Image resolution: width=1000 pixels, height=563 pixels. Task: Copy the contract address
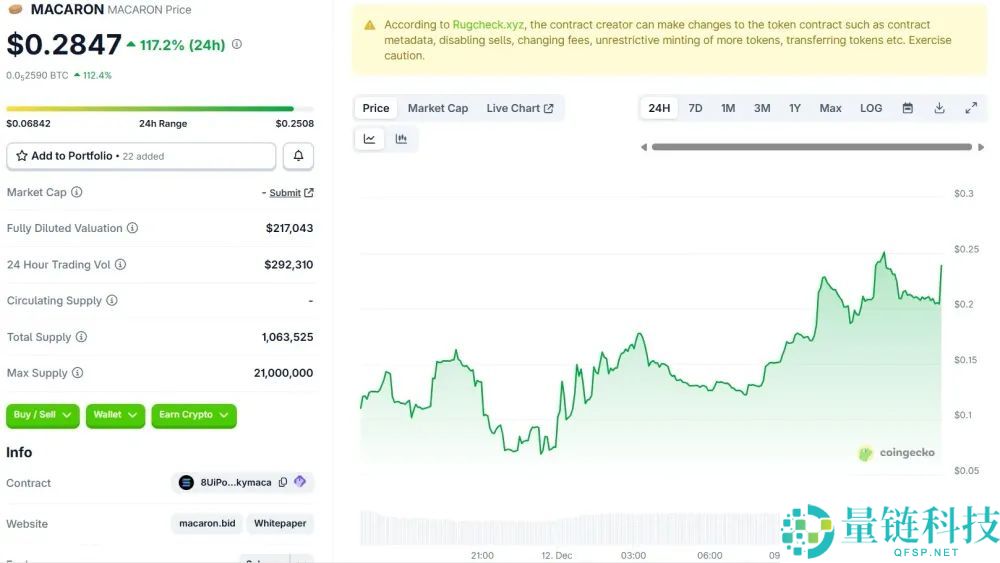click(283, 482)
